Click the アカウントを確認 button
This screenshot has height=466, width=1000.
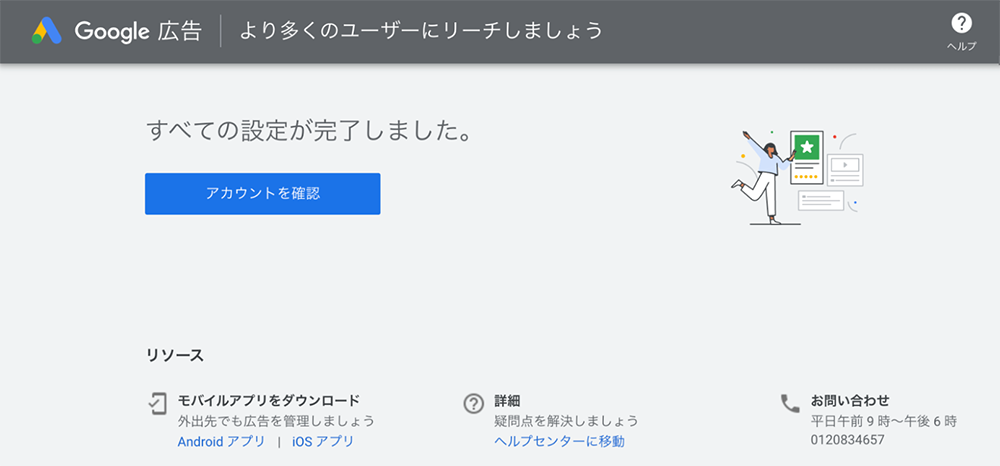coord(263,194)
